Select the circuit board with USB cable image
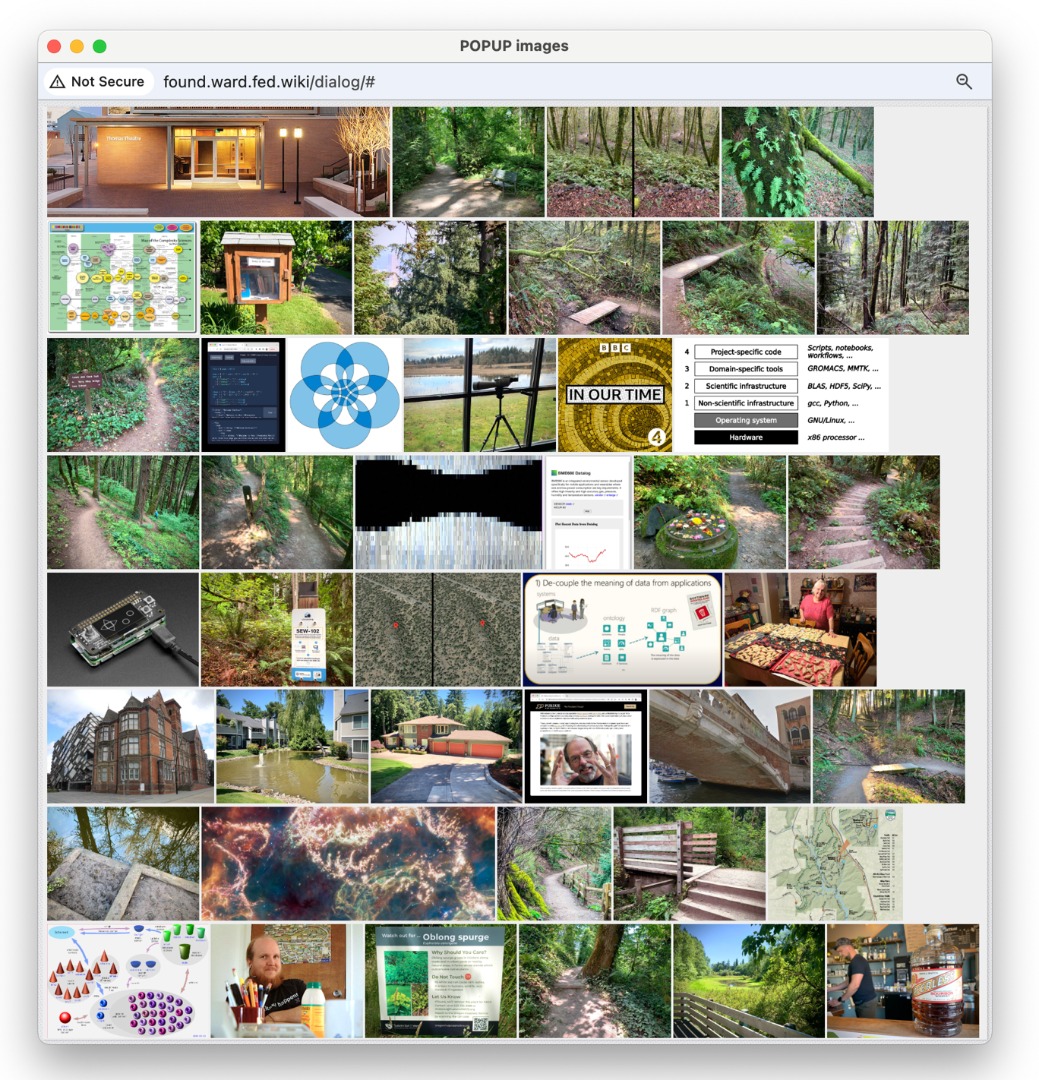1039x1080 pixels. pos(122,629)
